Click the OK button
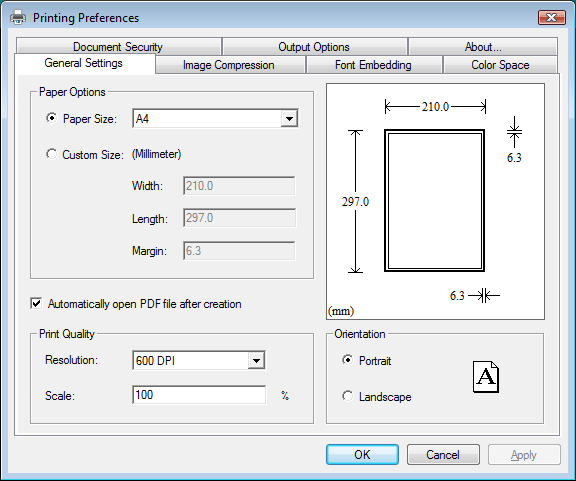This screenshot has height=481, width=576. 362,455
